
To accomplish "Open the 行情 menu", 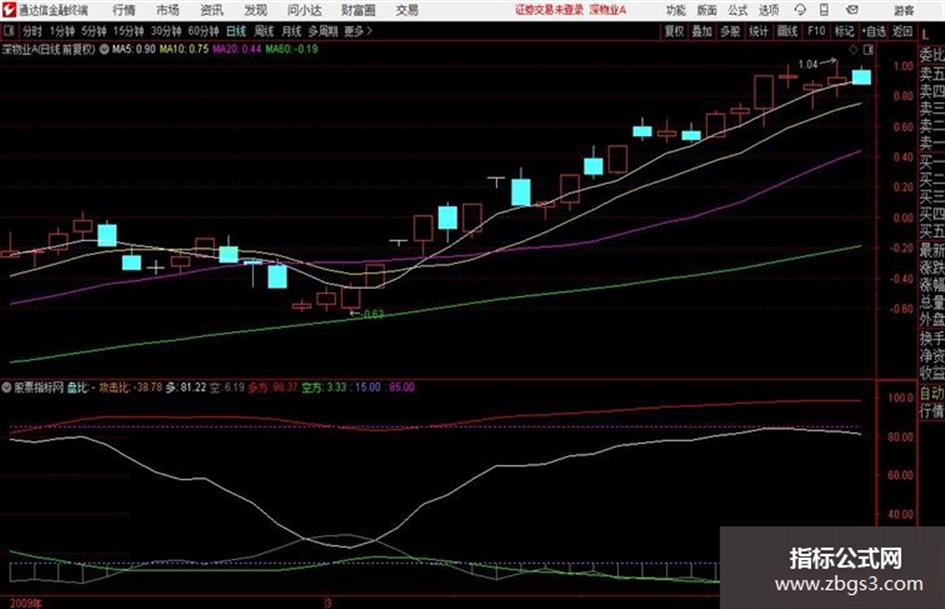I will pyautogui.click(x=124, y=10).
